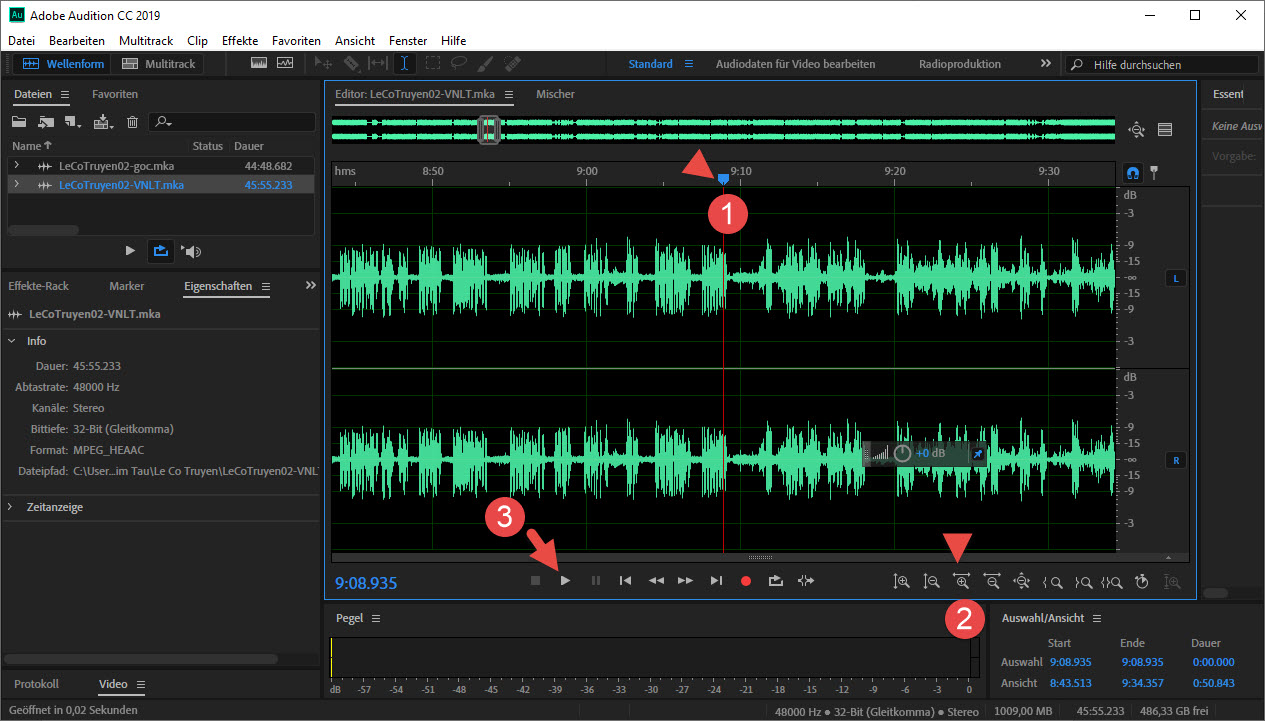Click the Fast Forward transport button
The width and height of the screenshot is (1265, 721).
(x=685, y=580)
